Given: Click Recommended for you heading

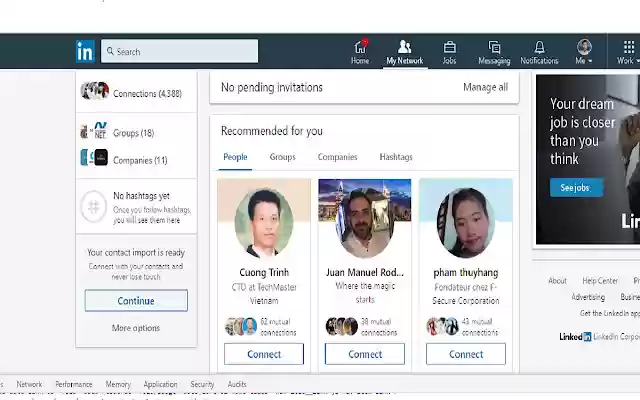Looking at the screenshot, I should click(272, 131).
